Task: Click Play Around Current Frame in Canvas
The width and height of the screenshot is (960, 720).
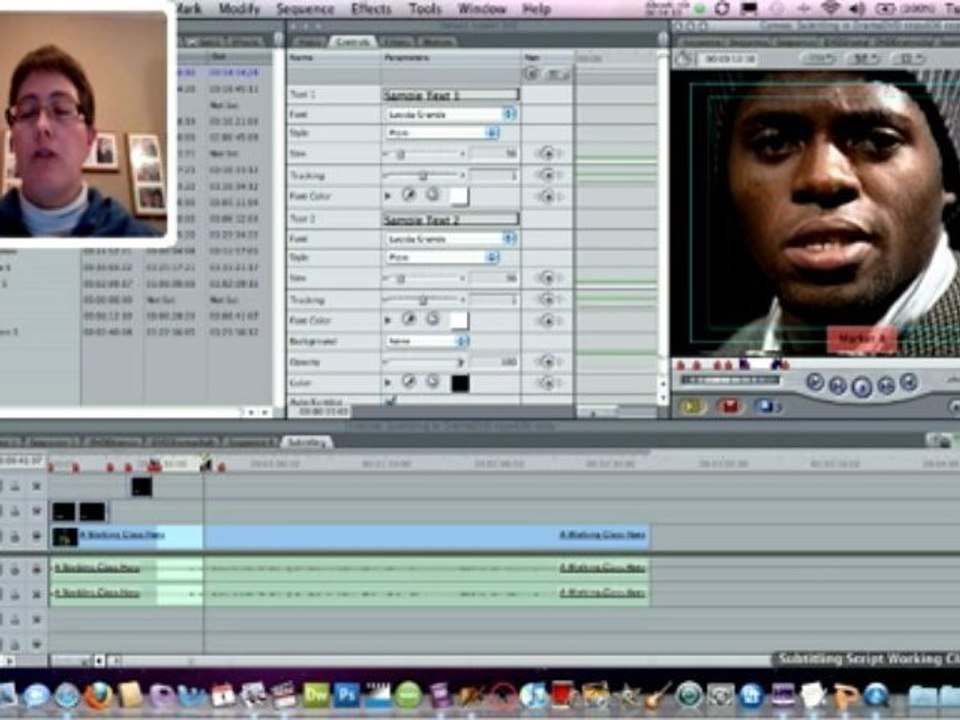Action: click(886, 385)
